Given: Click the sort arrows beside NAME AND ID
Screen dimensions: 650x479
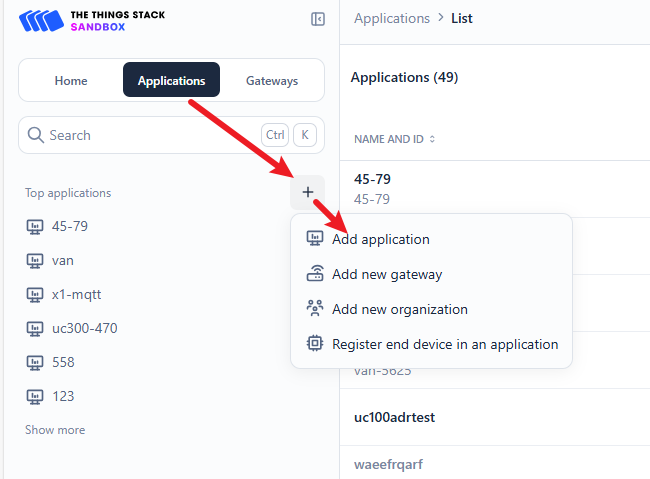Looking at the screenshot, I should pos(432,139).
